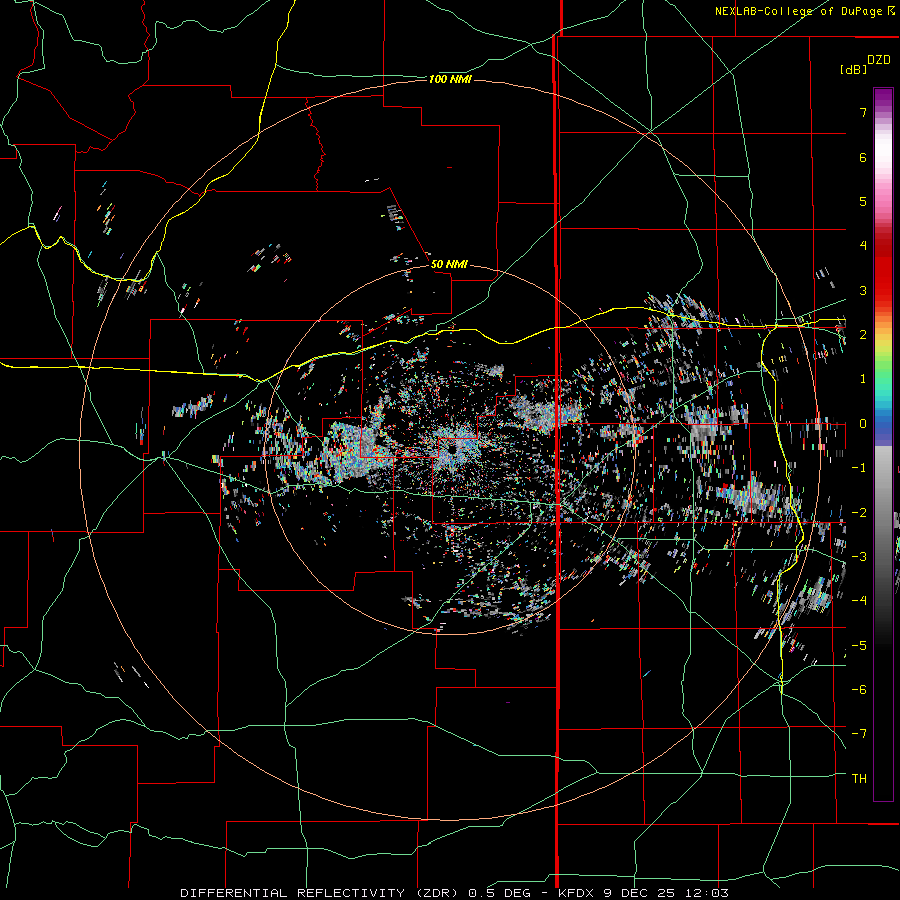Image resolution: width=900 pixels, height=900 pixels.
Task: Click the -4 value on color scale
Action: coord(859,601)
